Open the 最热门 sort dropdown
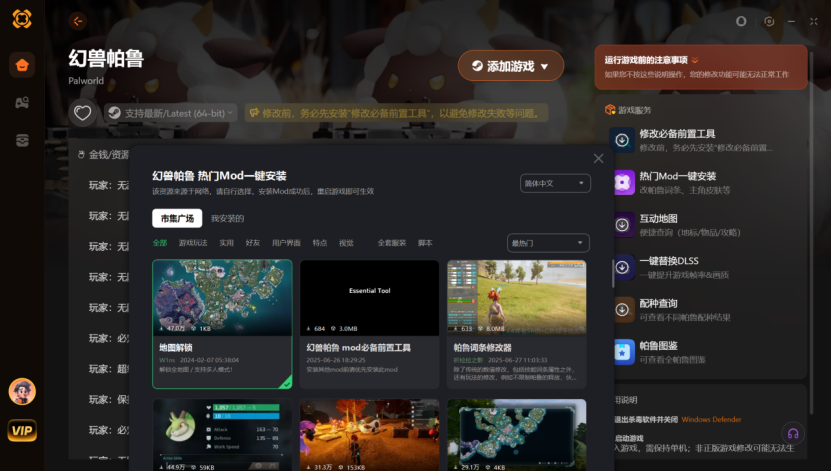Screen dimensions: 831x471 tap(548, 243)
